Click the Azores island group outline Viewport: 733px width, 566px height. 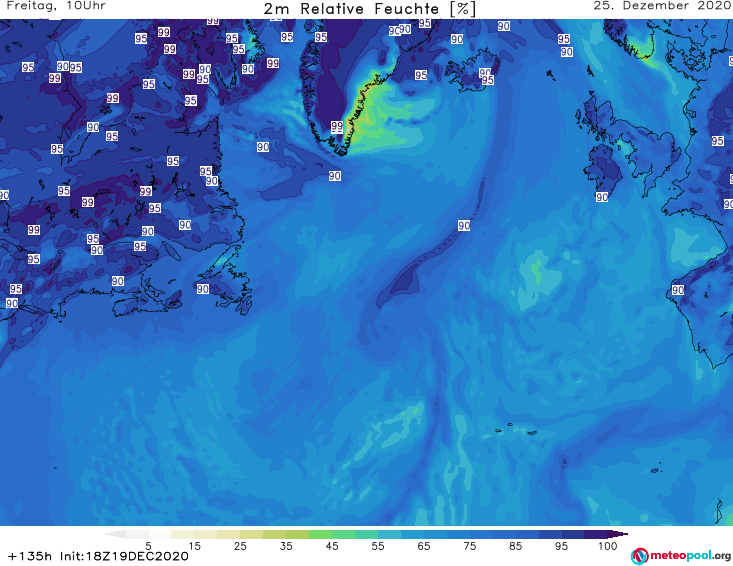pos(516,429)
